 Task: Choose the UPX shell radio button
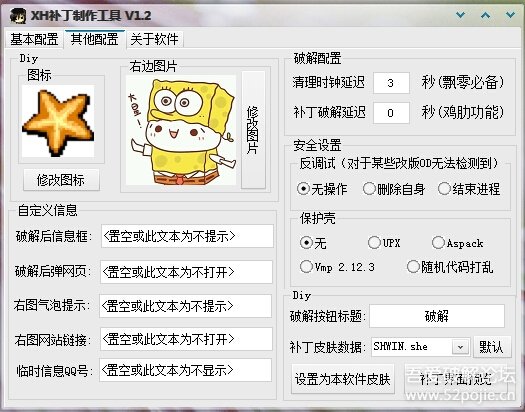(384, 242)
